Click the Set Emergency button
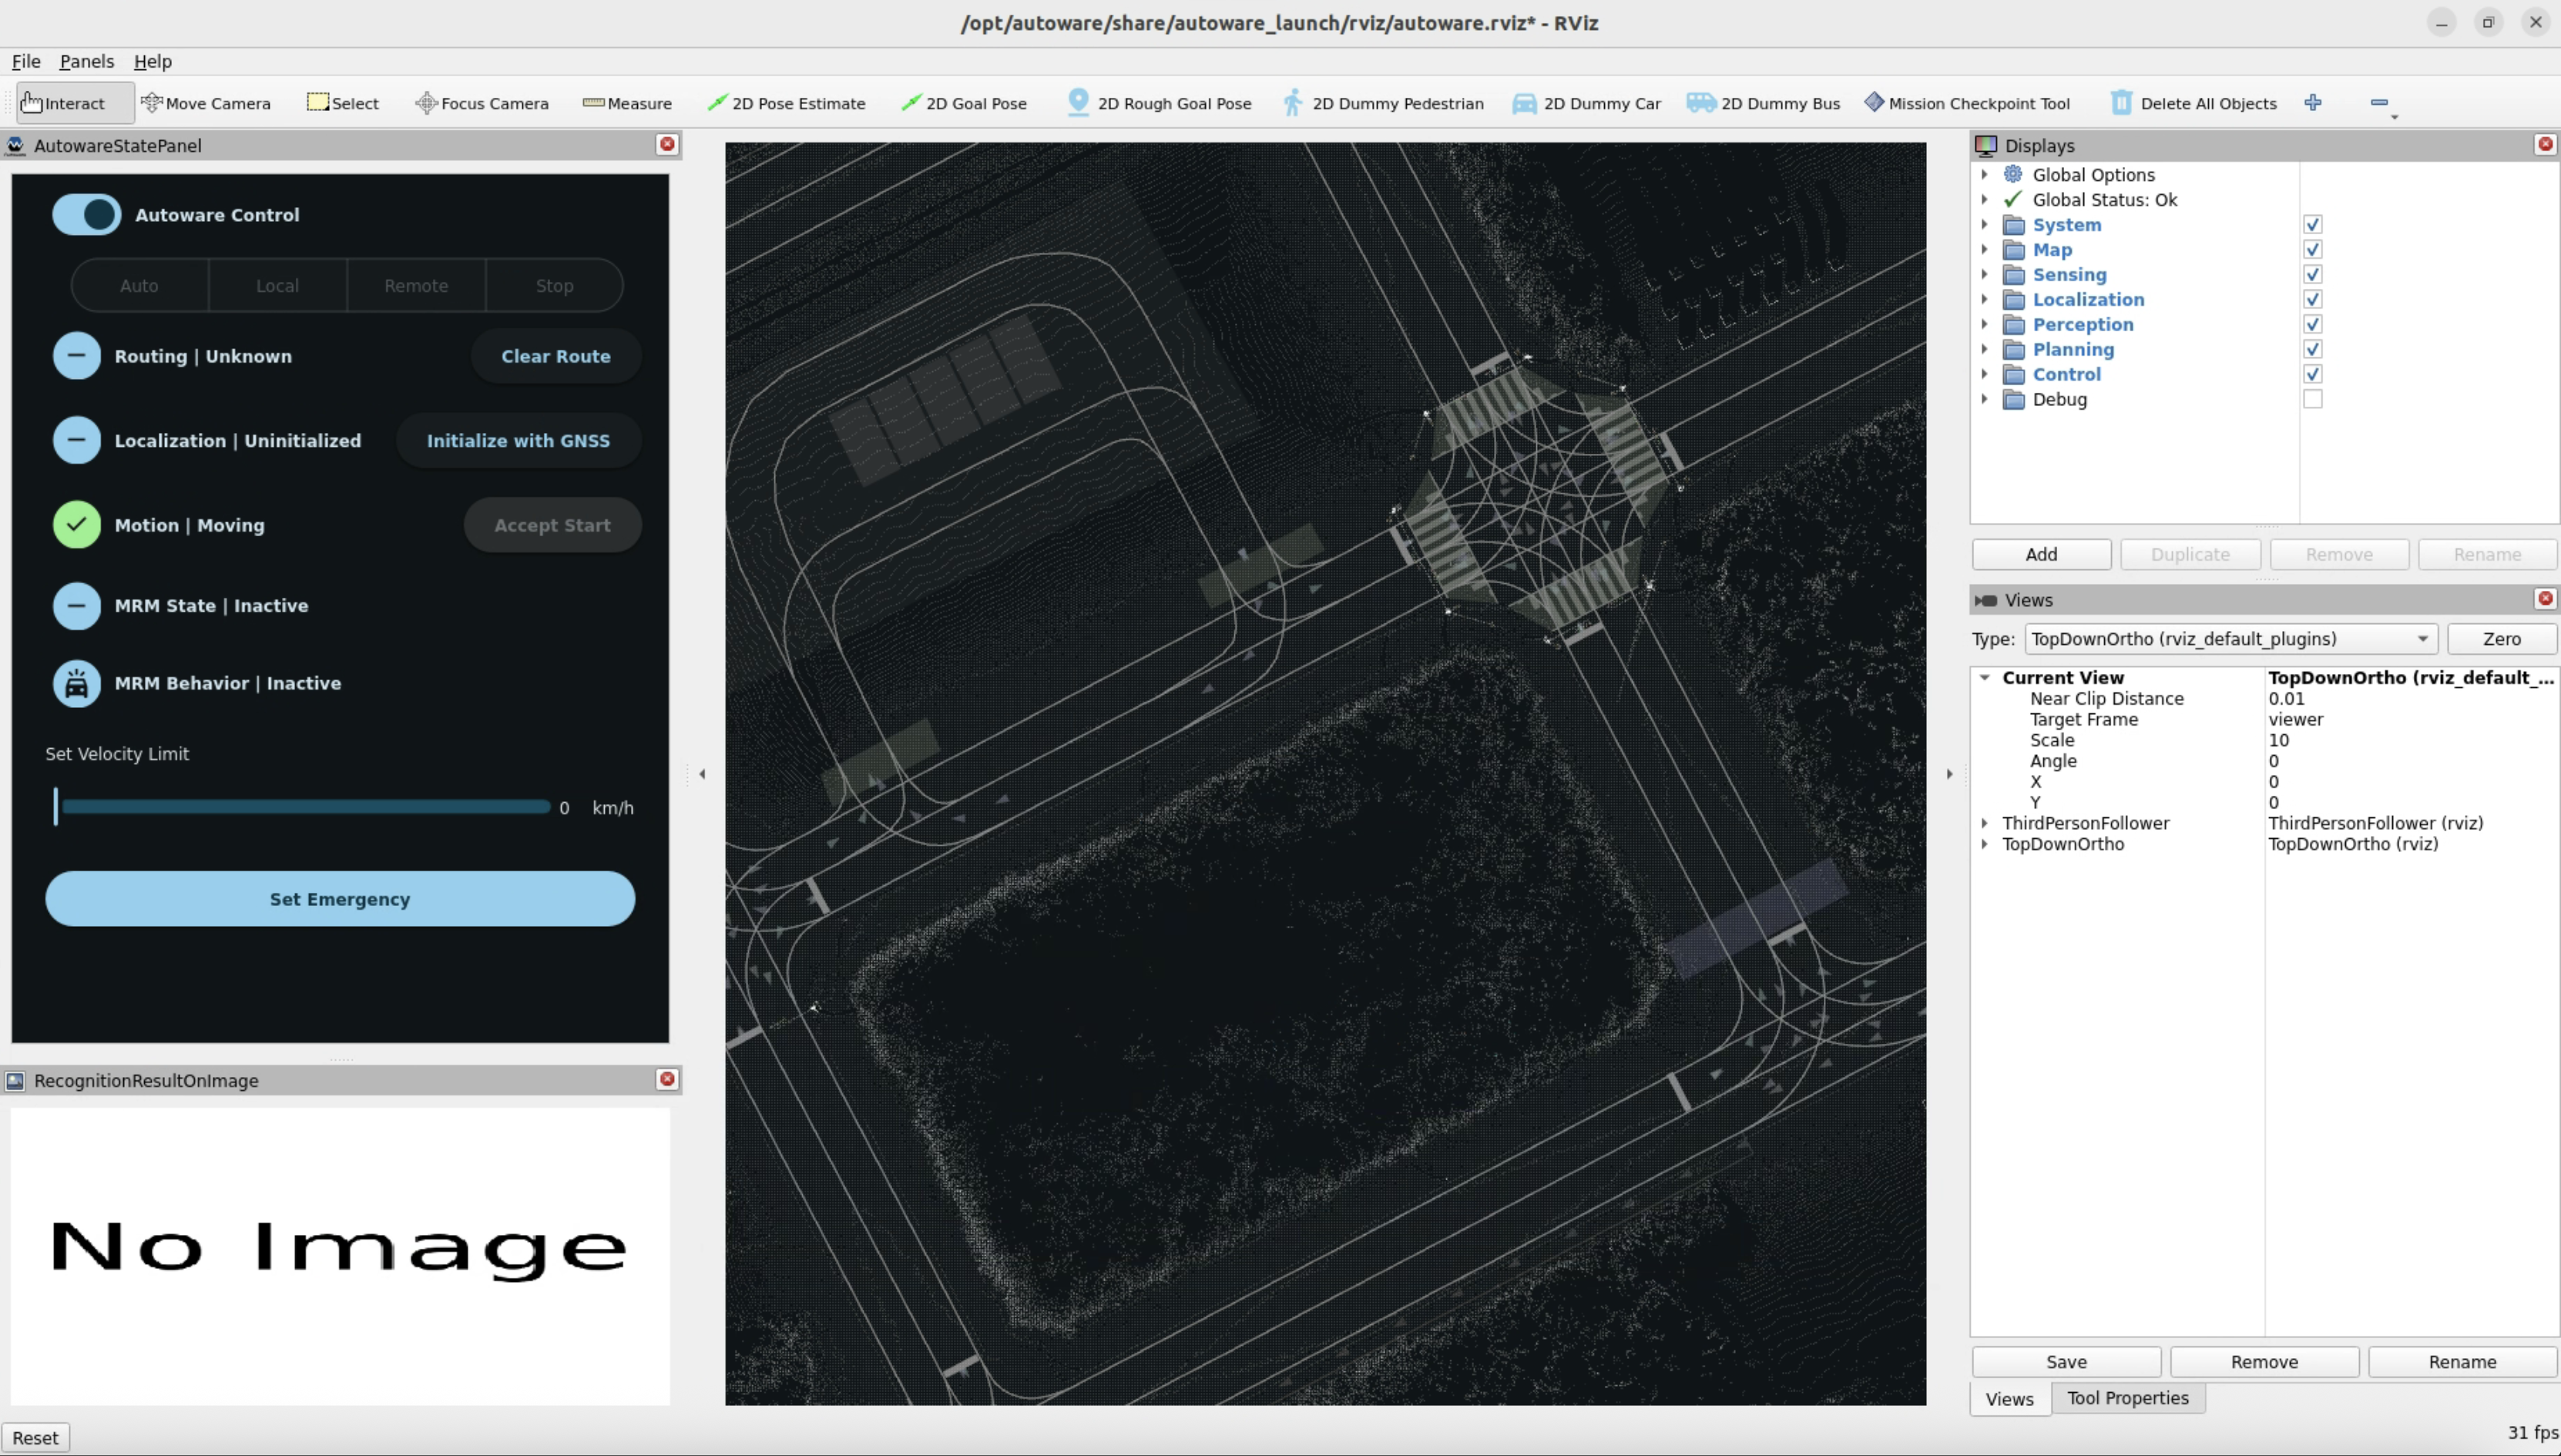 tap(340, 899)
